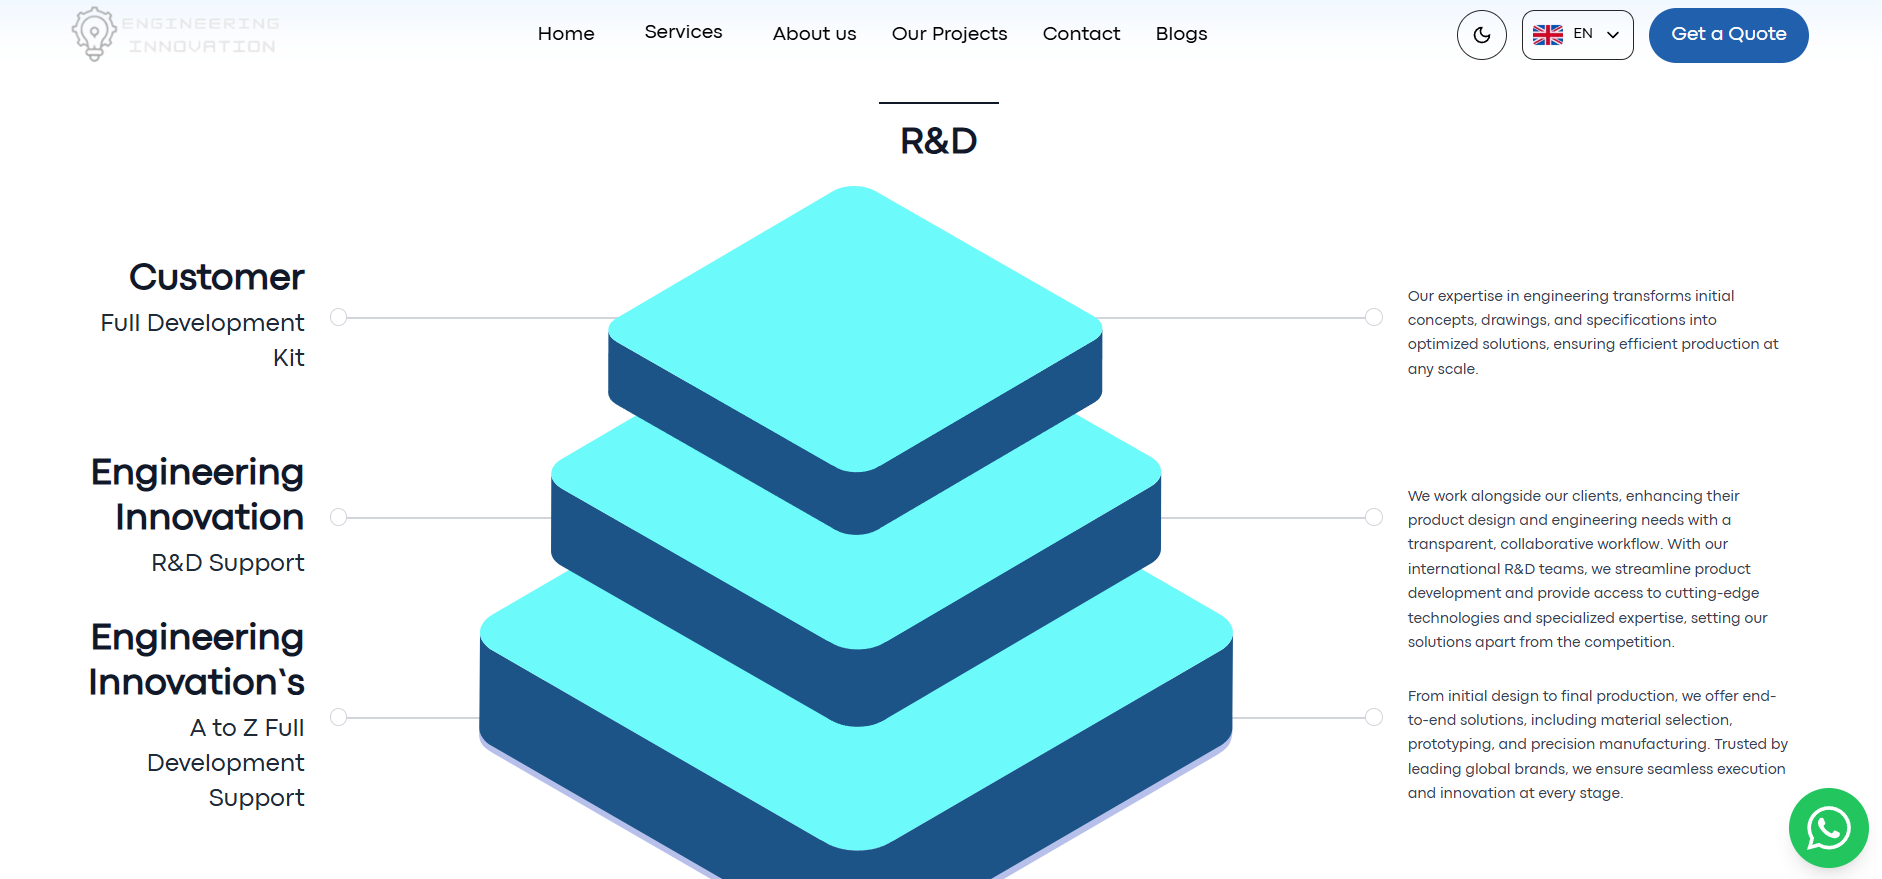This screenshot has width=1882, height=879.
Task: Open the EN language dropdown
Action: [1577, 35]
